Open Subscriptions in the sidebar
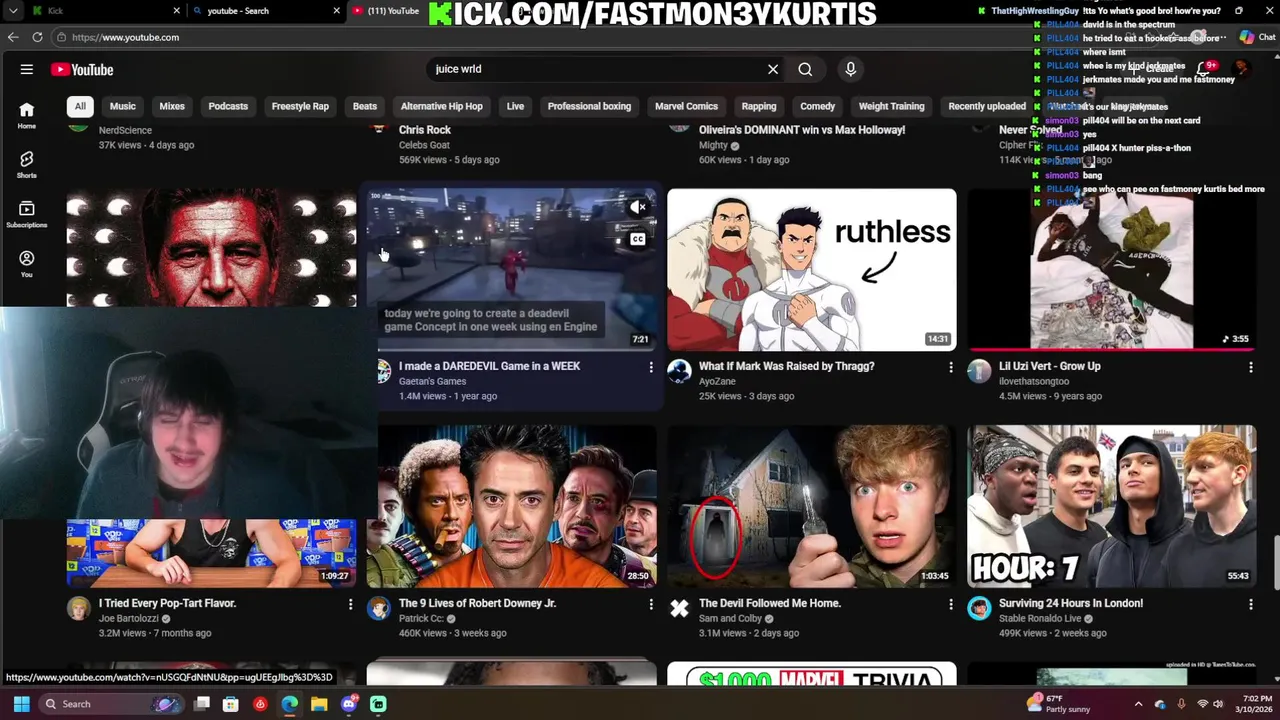The width and height of the screenshot is (1280, 720). coord(27,214)
